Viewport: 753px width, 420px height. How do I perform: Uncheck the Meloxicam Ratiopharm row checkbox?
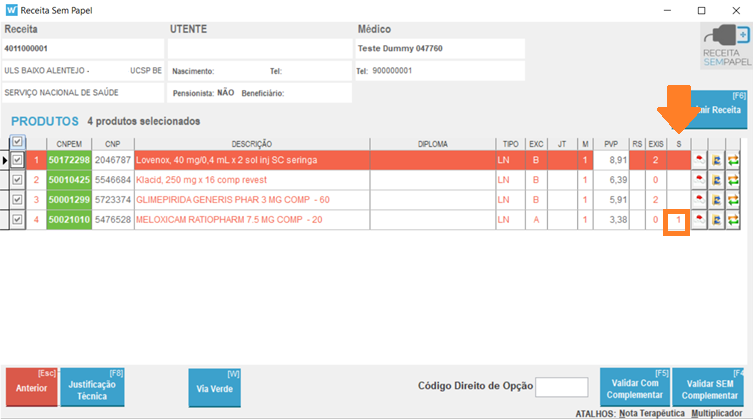pyautogui.click(x=16, y=220)
